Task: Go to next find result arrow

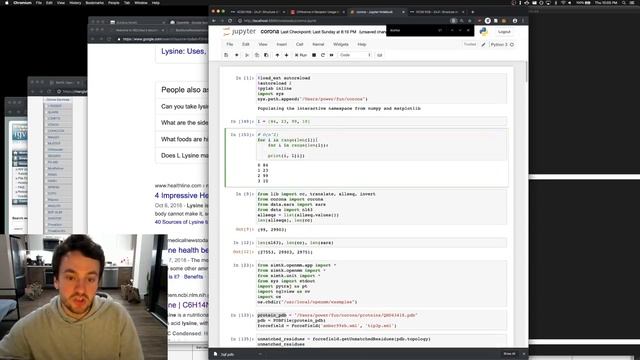Action: tap(460, 30)
